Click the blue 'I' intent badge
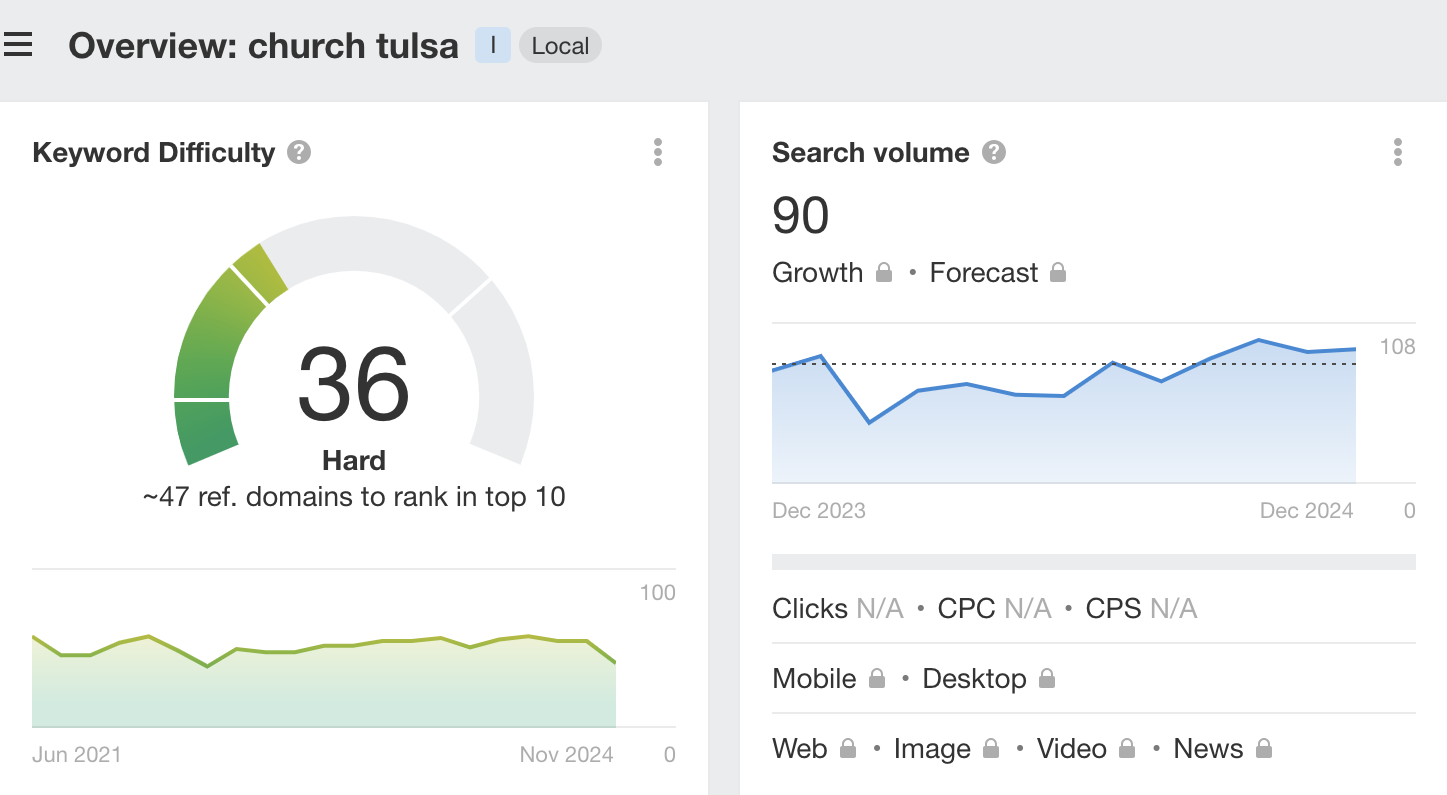 pyautogui.click(x=492, y=46)
